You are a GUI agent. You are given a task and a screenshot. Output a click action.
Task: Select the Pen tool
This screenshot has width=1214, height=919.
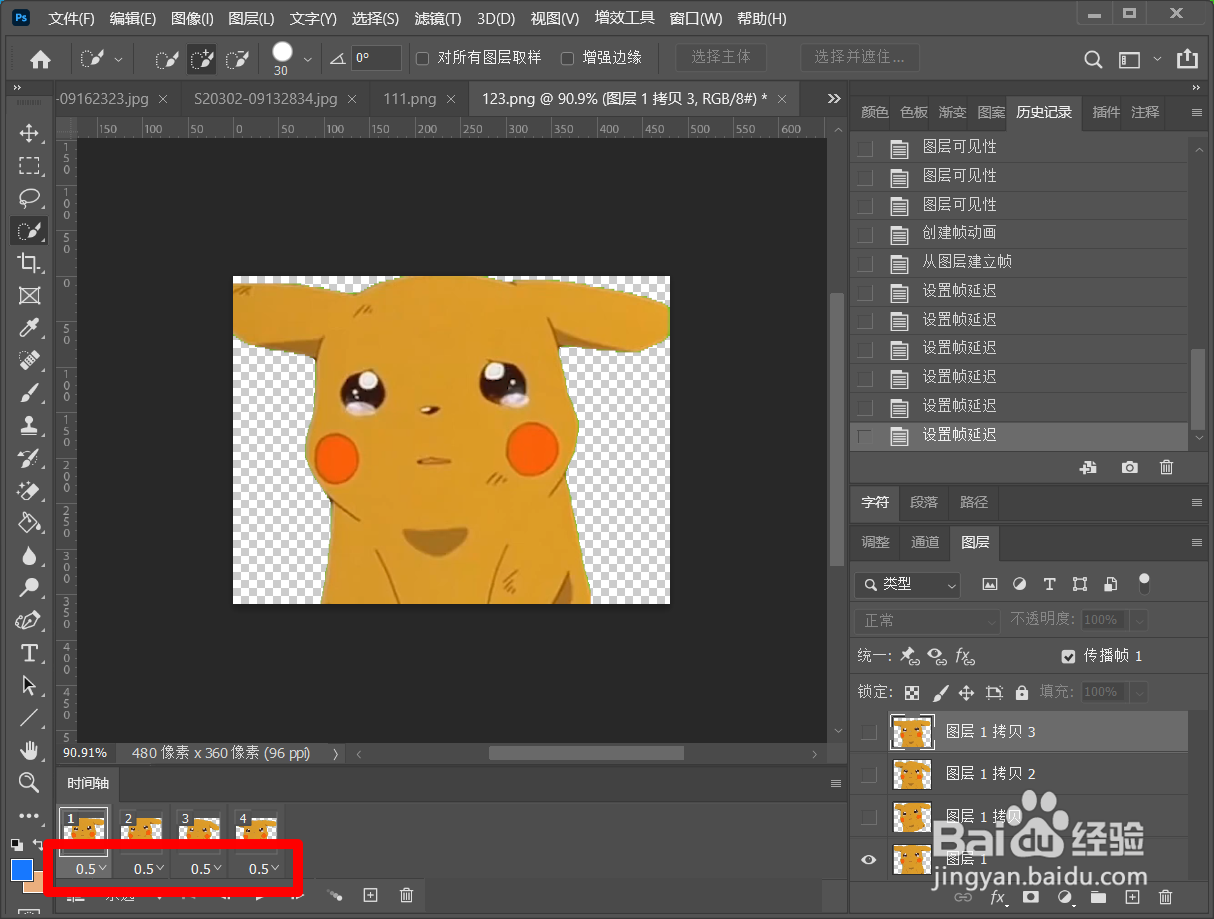coord(29,620)
